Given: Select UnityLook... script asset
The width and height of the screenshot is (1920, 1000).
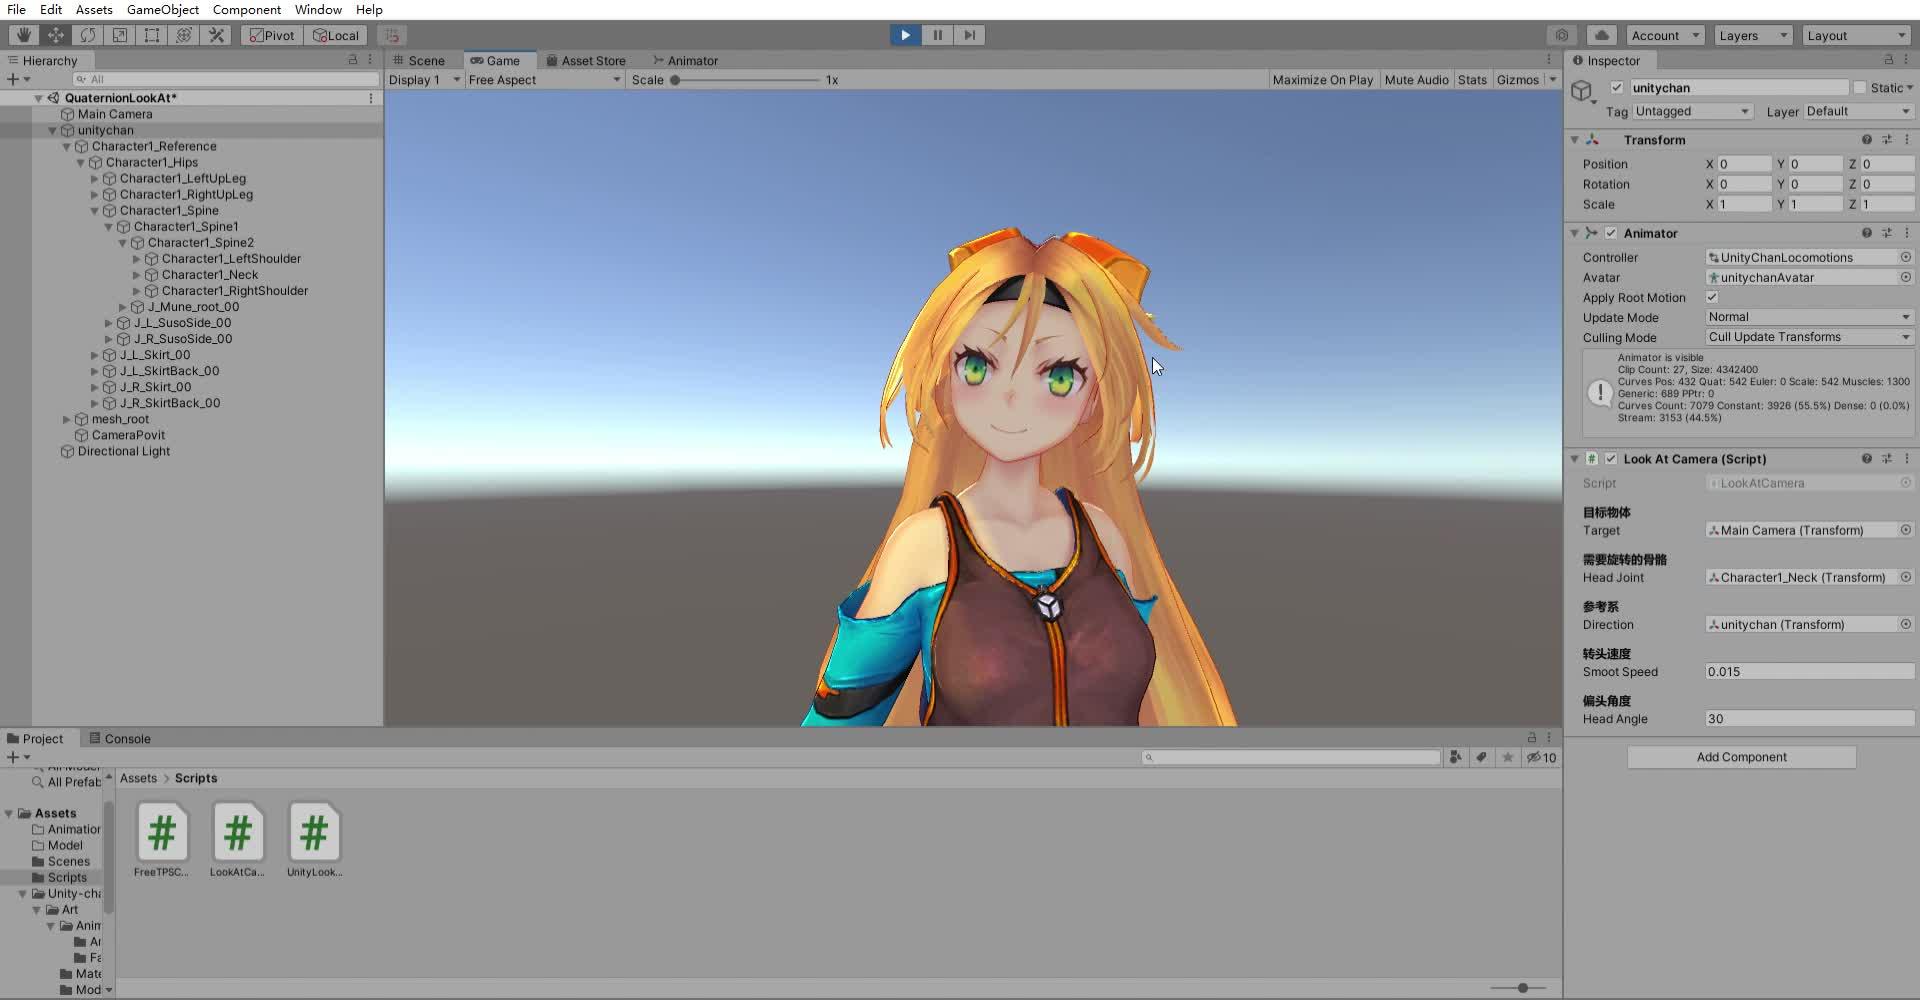Looking at the screenshot, I should [314, 840].
